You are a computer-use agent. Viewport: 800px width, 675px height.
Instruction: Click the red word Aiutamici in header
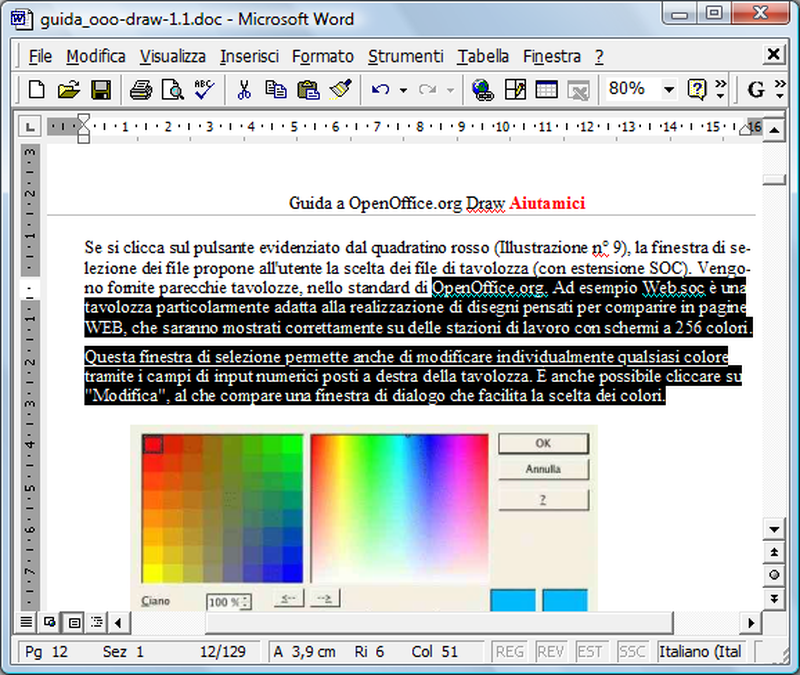(x=547, y=203)
